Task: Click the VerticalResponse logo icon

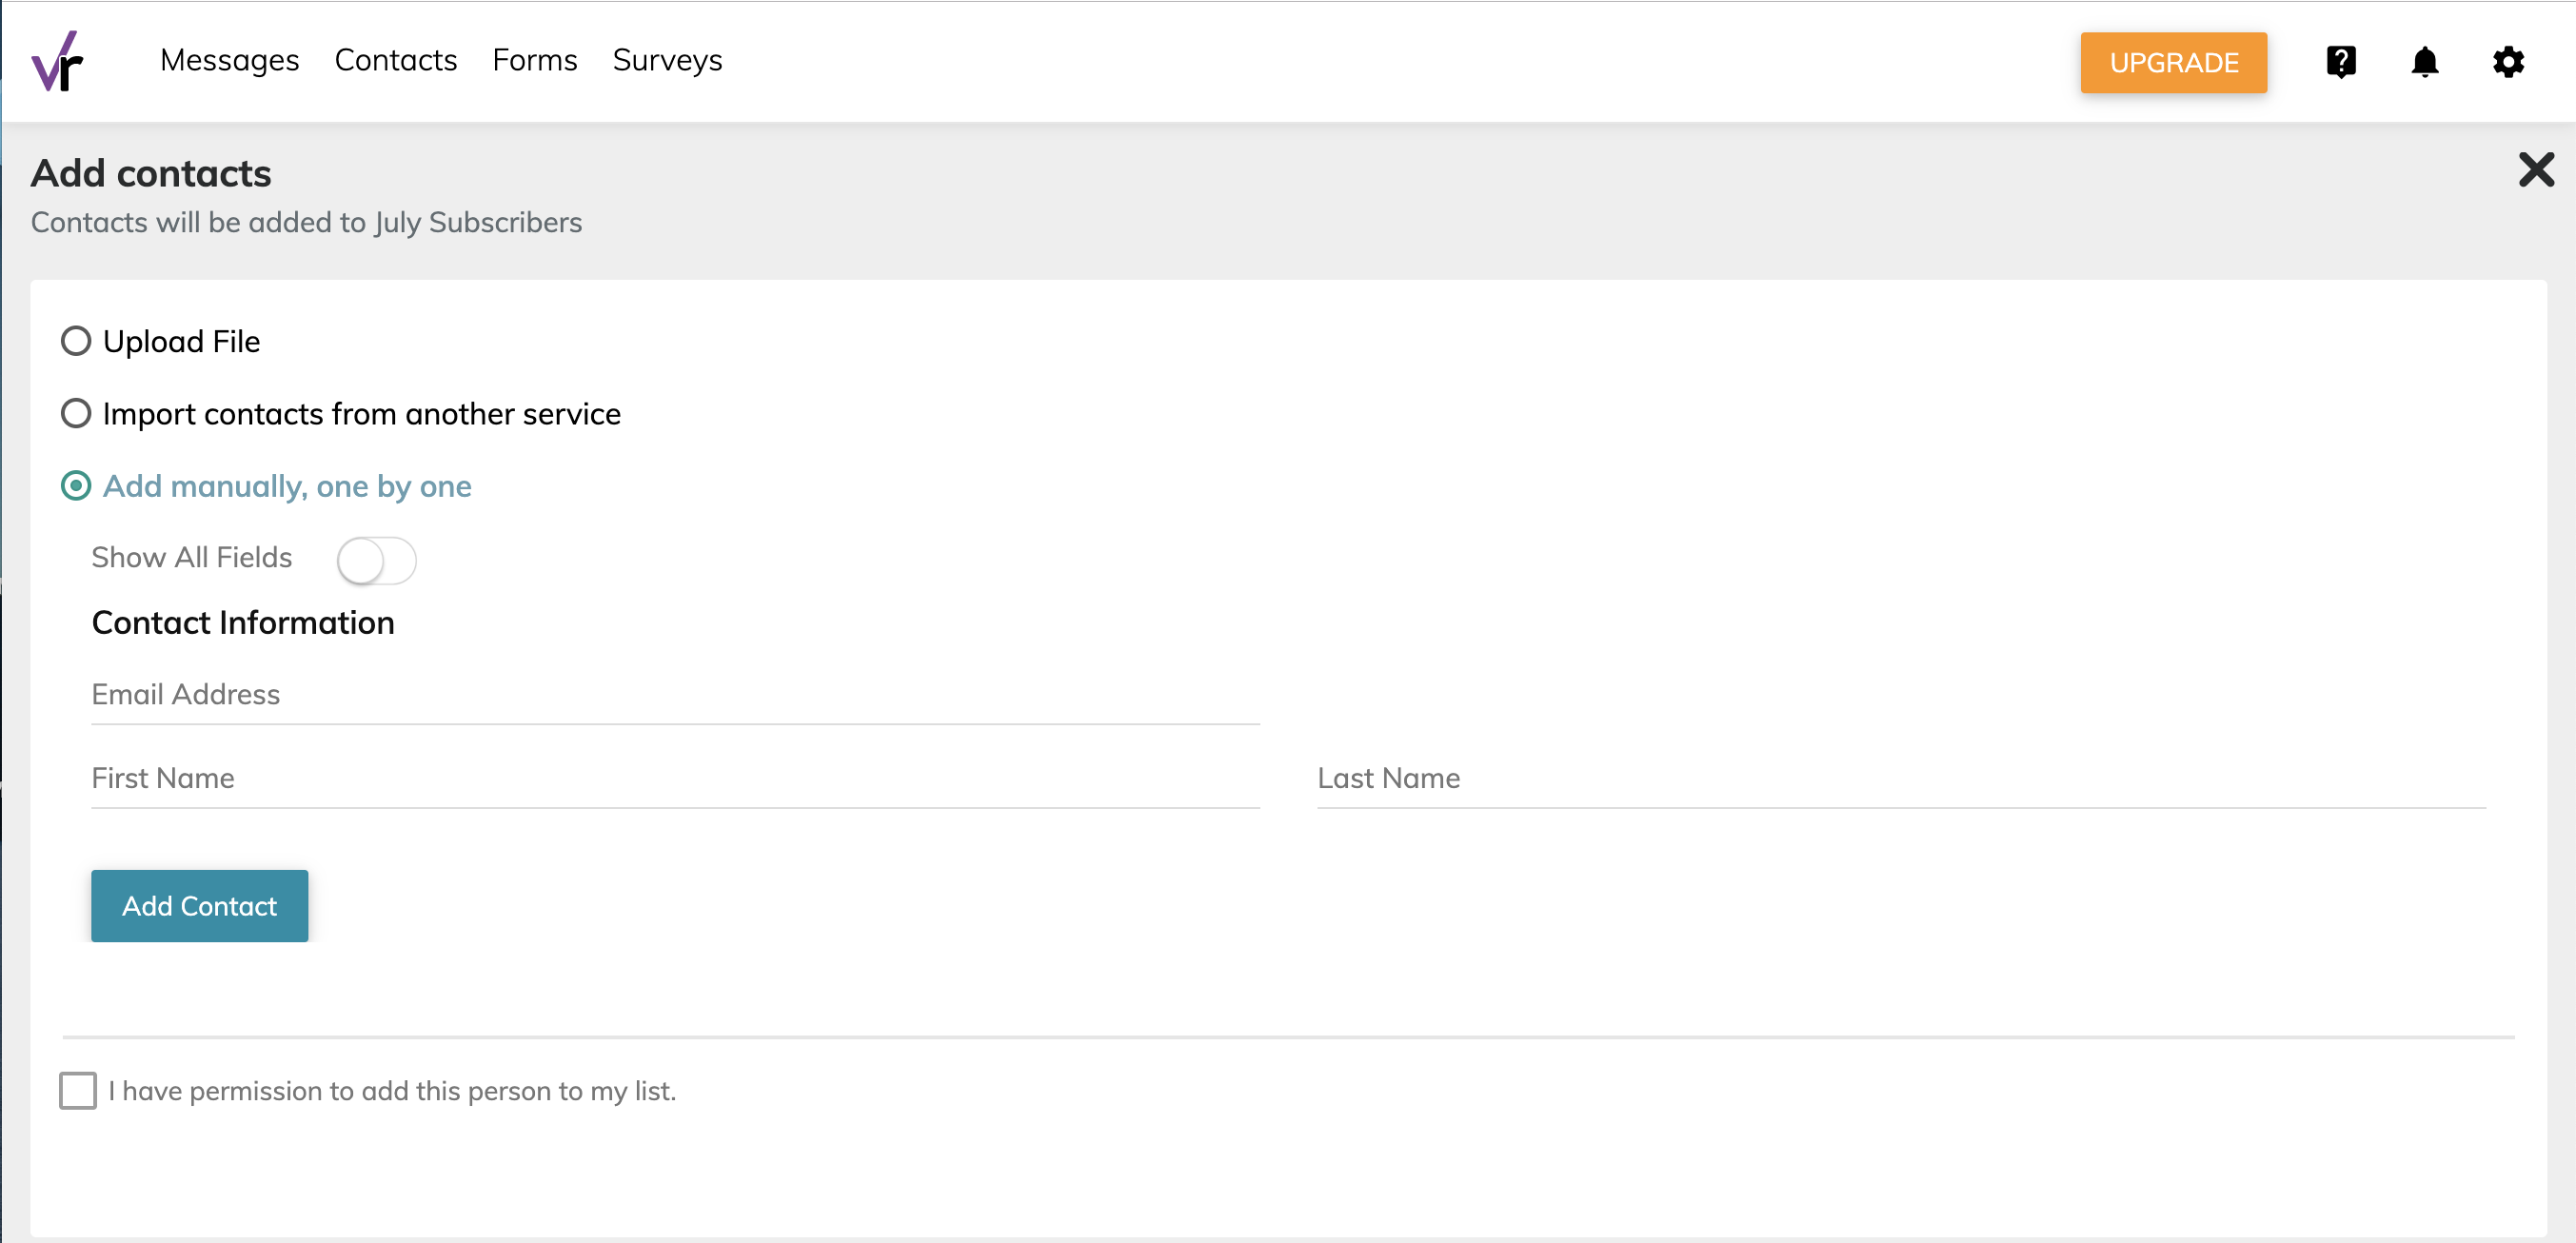Action: tap(57, 62)
